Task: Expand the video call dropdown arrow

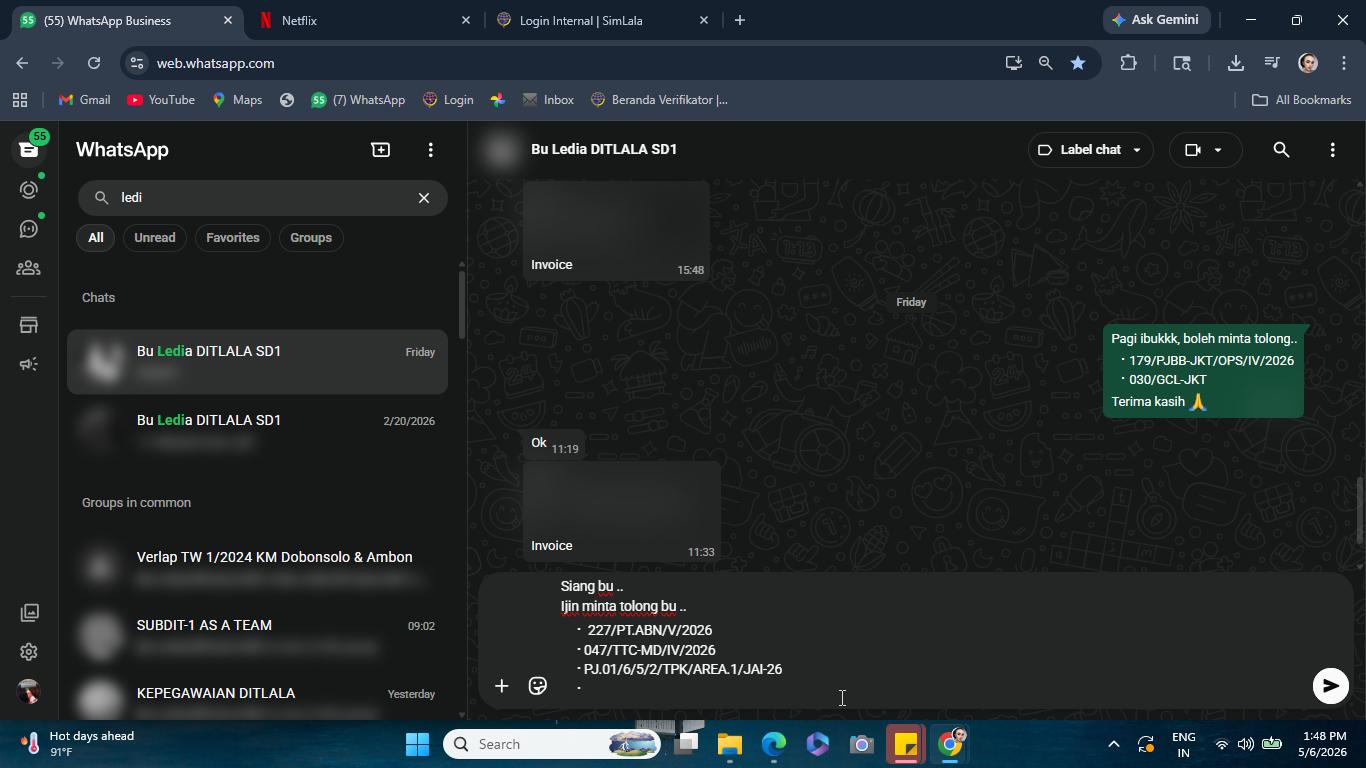Action: pyautogui.click(x=1218, y=150)
